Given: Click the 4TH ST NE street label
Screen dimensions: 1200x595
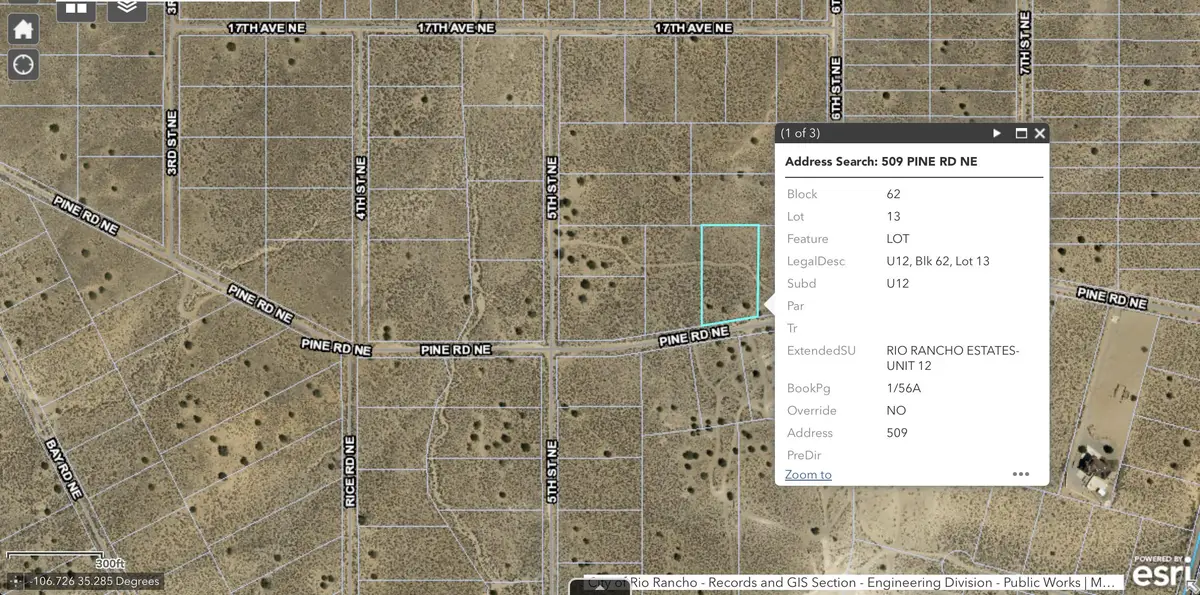Looking at the screenshot, I should (x=361, y=188).
